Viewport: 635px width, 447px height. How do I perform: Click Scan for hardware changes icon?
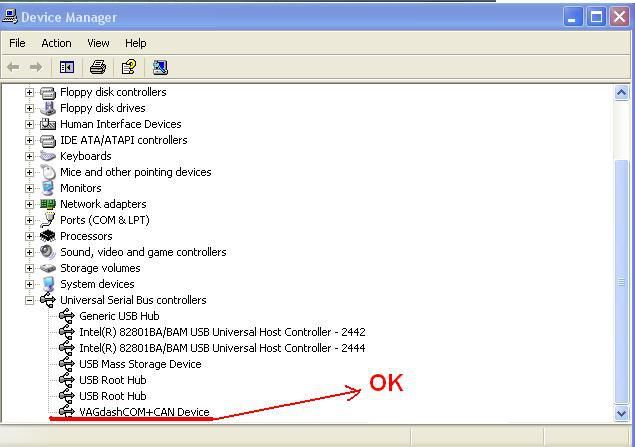160,67
